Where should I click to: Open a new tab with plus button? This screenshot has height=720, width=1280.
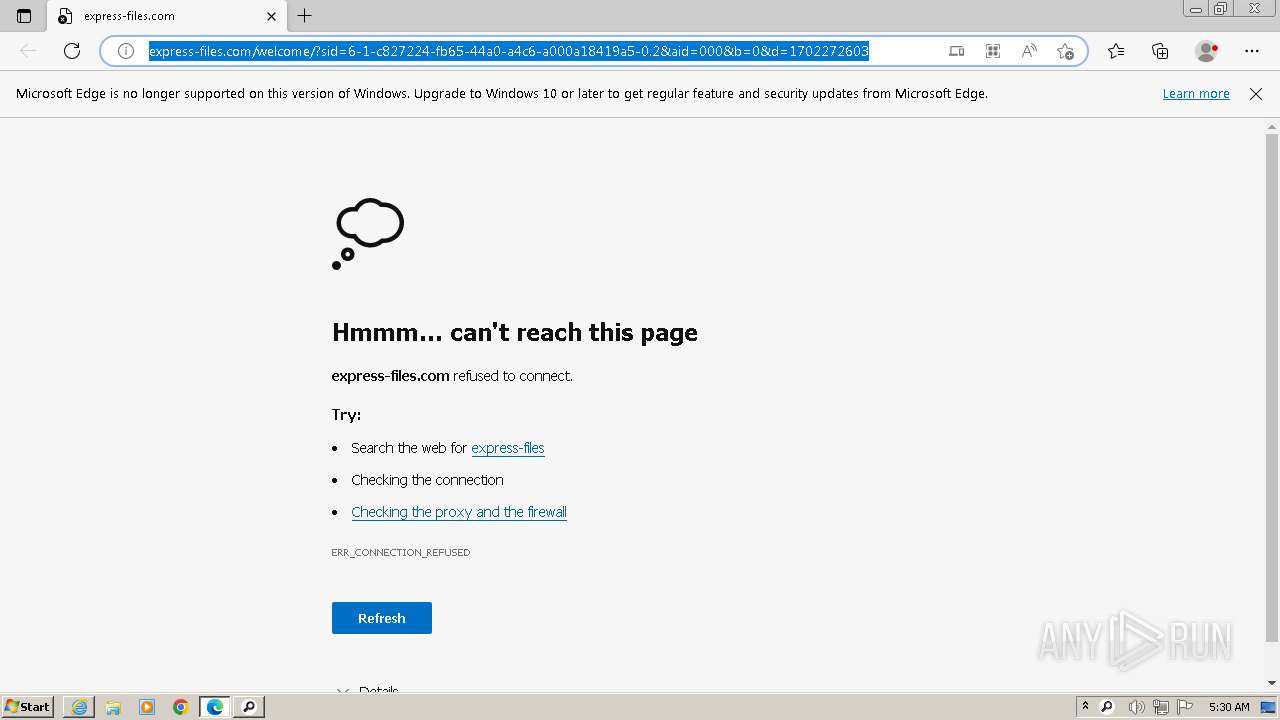tap(305, 16)
